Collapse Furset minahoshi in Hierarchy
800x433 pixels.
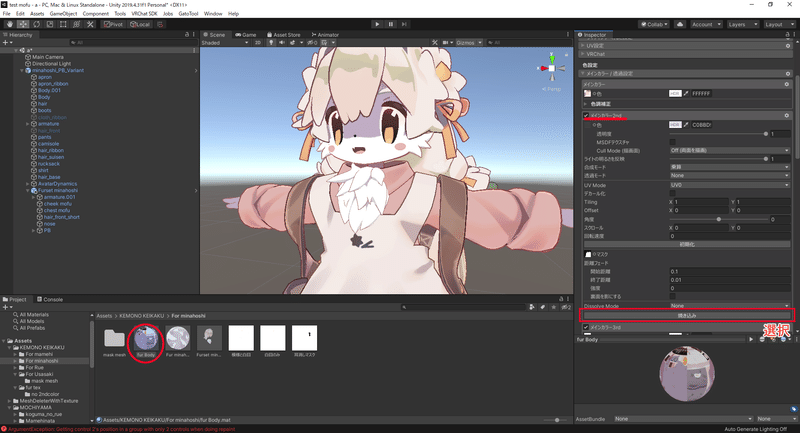pyautogui.click(x=28, y=190)
